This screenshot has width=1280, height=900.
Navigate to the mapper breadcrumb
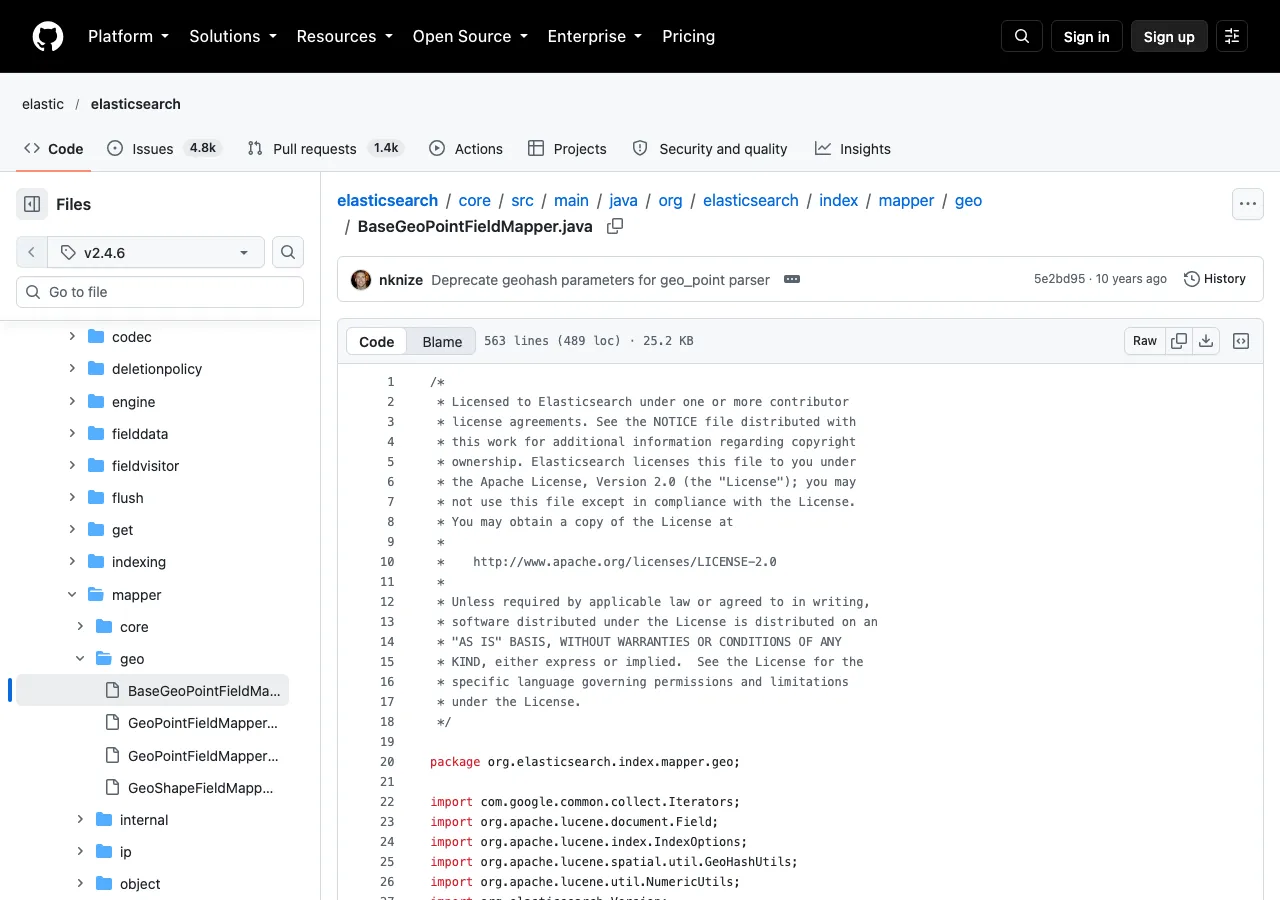[x=907, y=200]
